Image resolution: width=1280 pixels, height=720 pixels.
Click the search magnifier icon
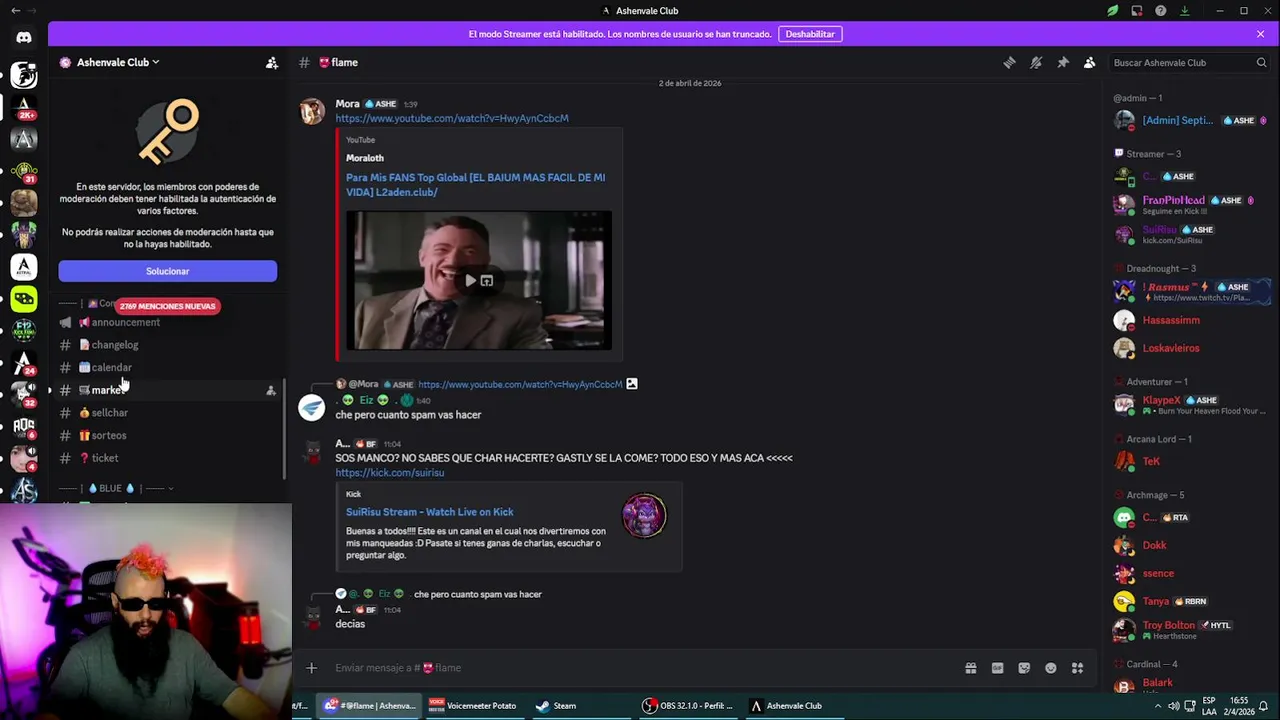point(1261,62)
